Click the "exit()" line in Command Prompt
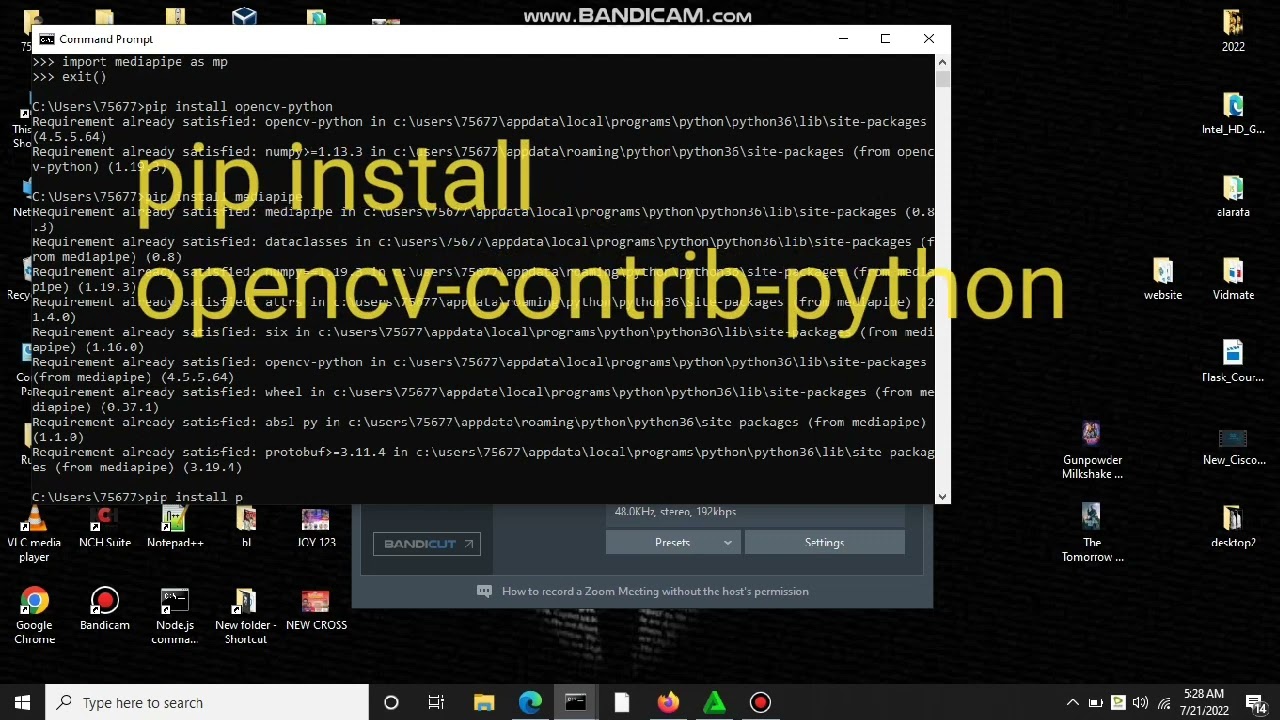This screenshot has height=720, width=1280. point(69,77)
